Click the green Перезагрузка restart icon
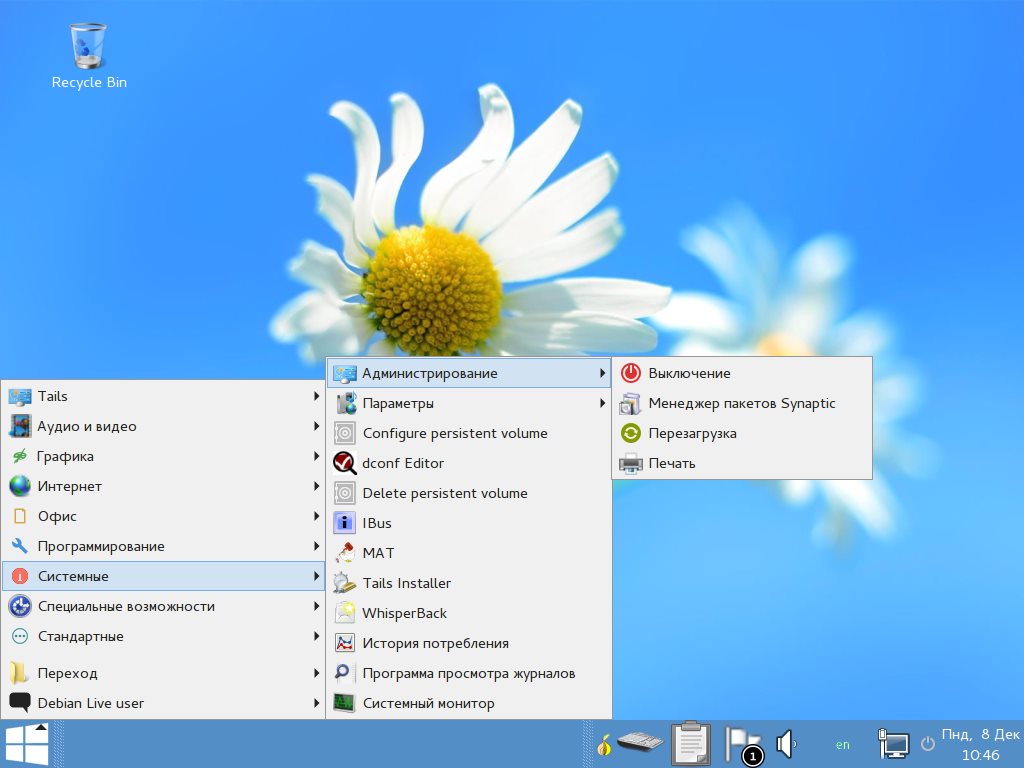The height and width of the screenshot is (768, 1024). tap(630, 433)
